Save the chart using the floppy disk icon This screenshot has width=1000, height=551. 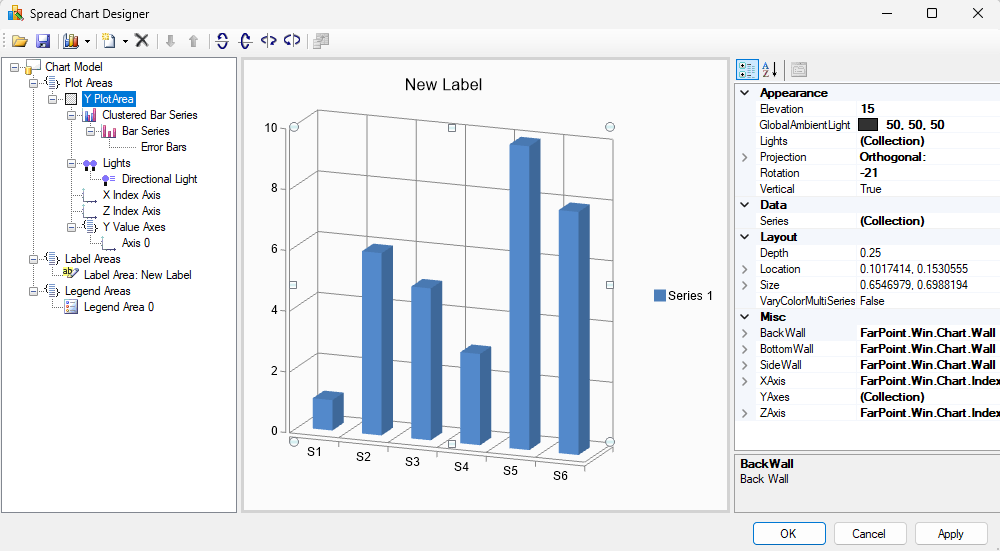(x=43, y=41)
